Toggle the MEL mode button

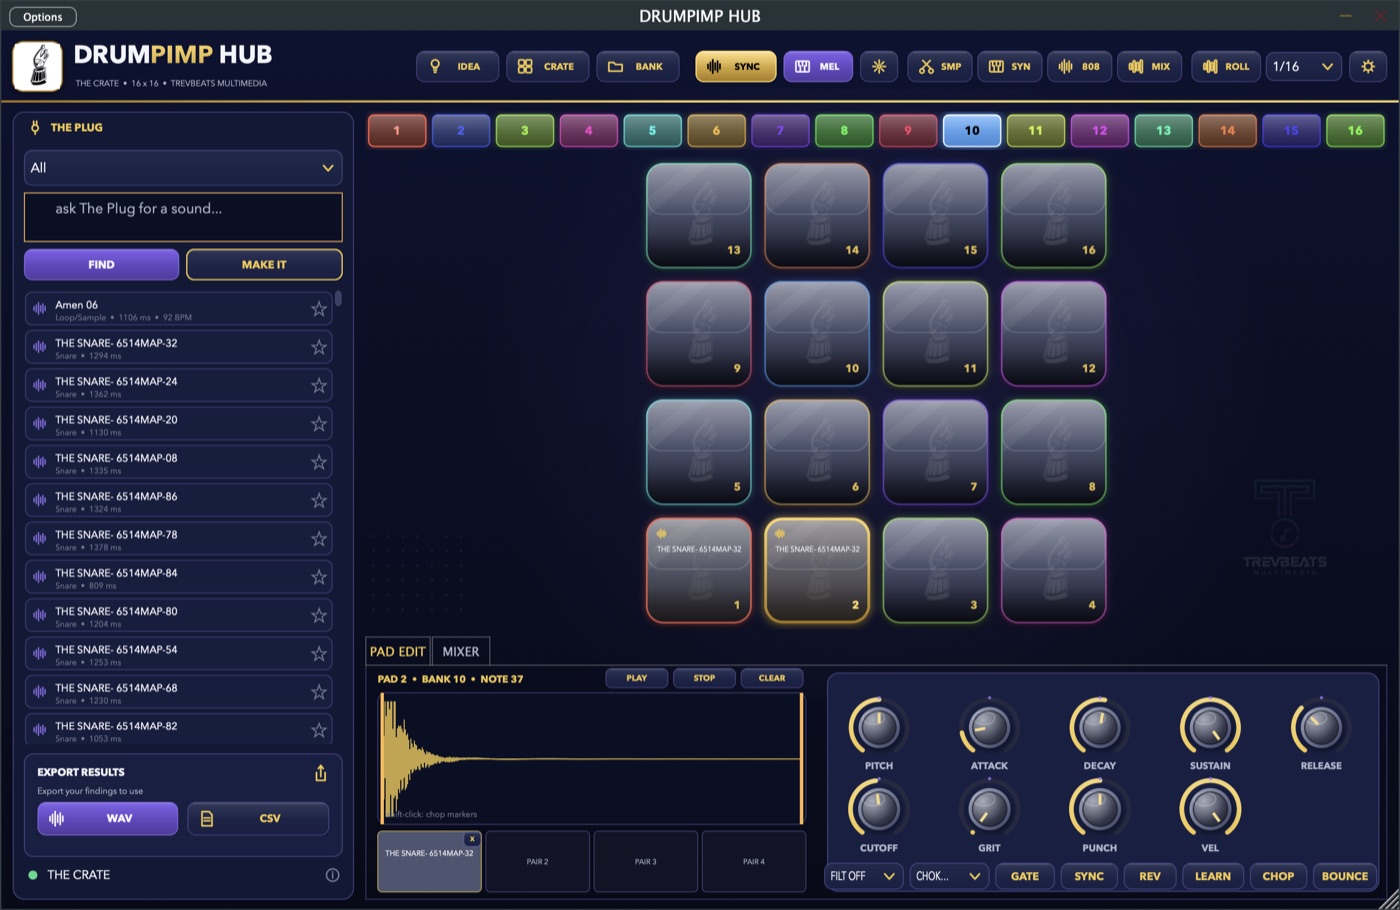818,67
